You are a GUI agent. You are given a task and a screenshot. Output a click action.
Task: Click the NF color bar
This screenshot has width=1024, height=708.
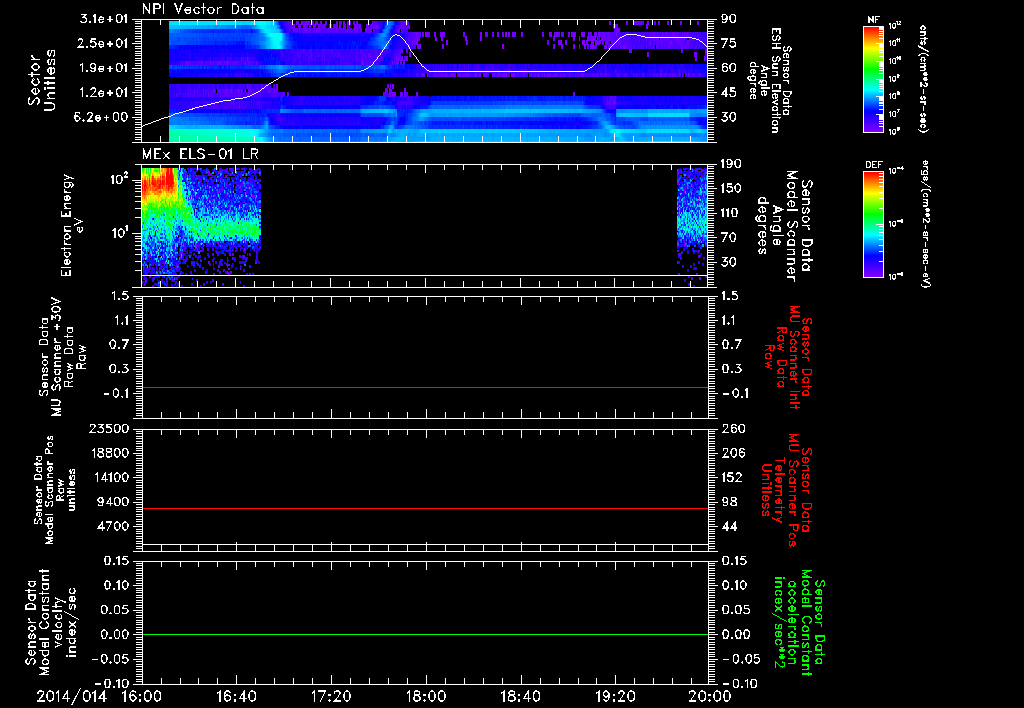873,79
